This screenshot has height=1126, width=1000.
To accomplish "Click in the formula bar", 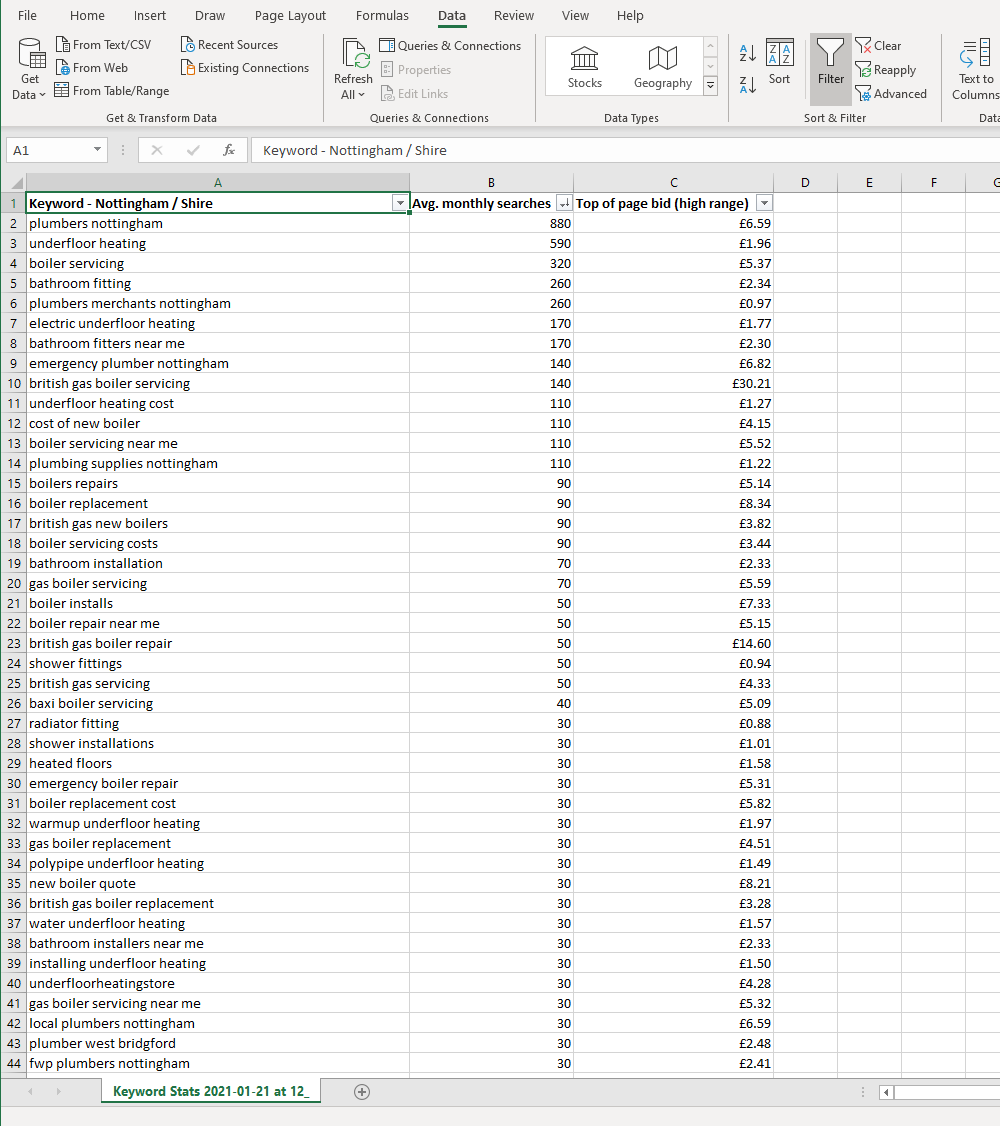I will (625, 150).
